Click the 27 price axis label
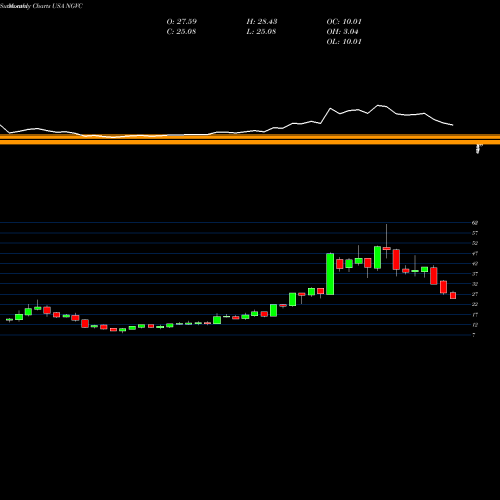This screenshot has width=500, height=500. [475, 294]
